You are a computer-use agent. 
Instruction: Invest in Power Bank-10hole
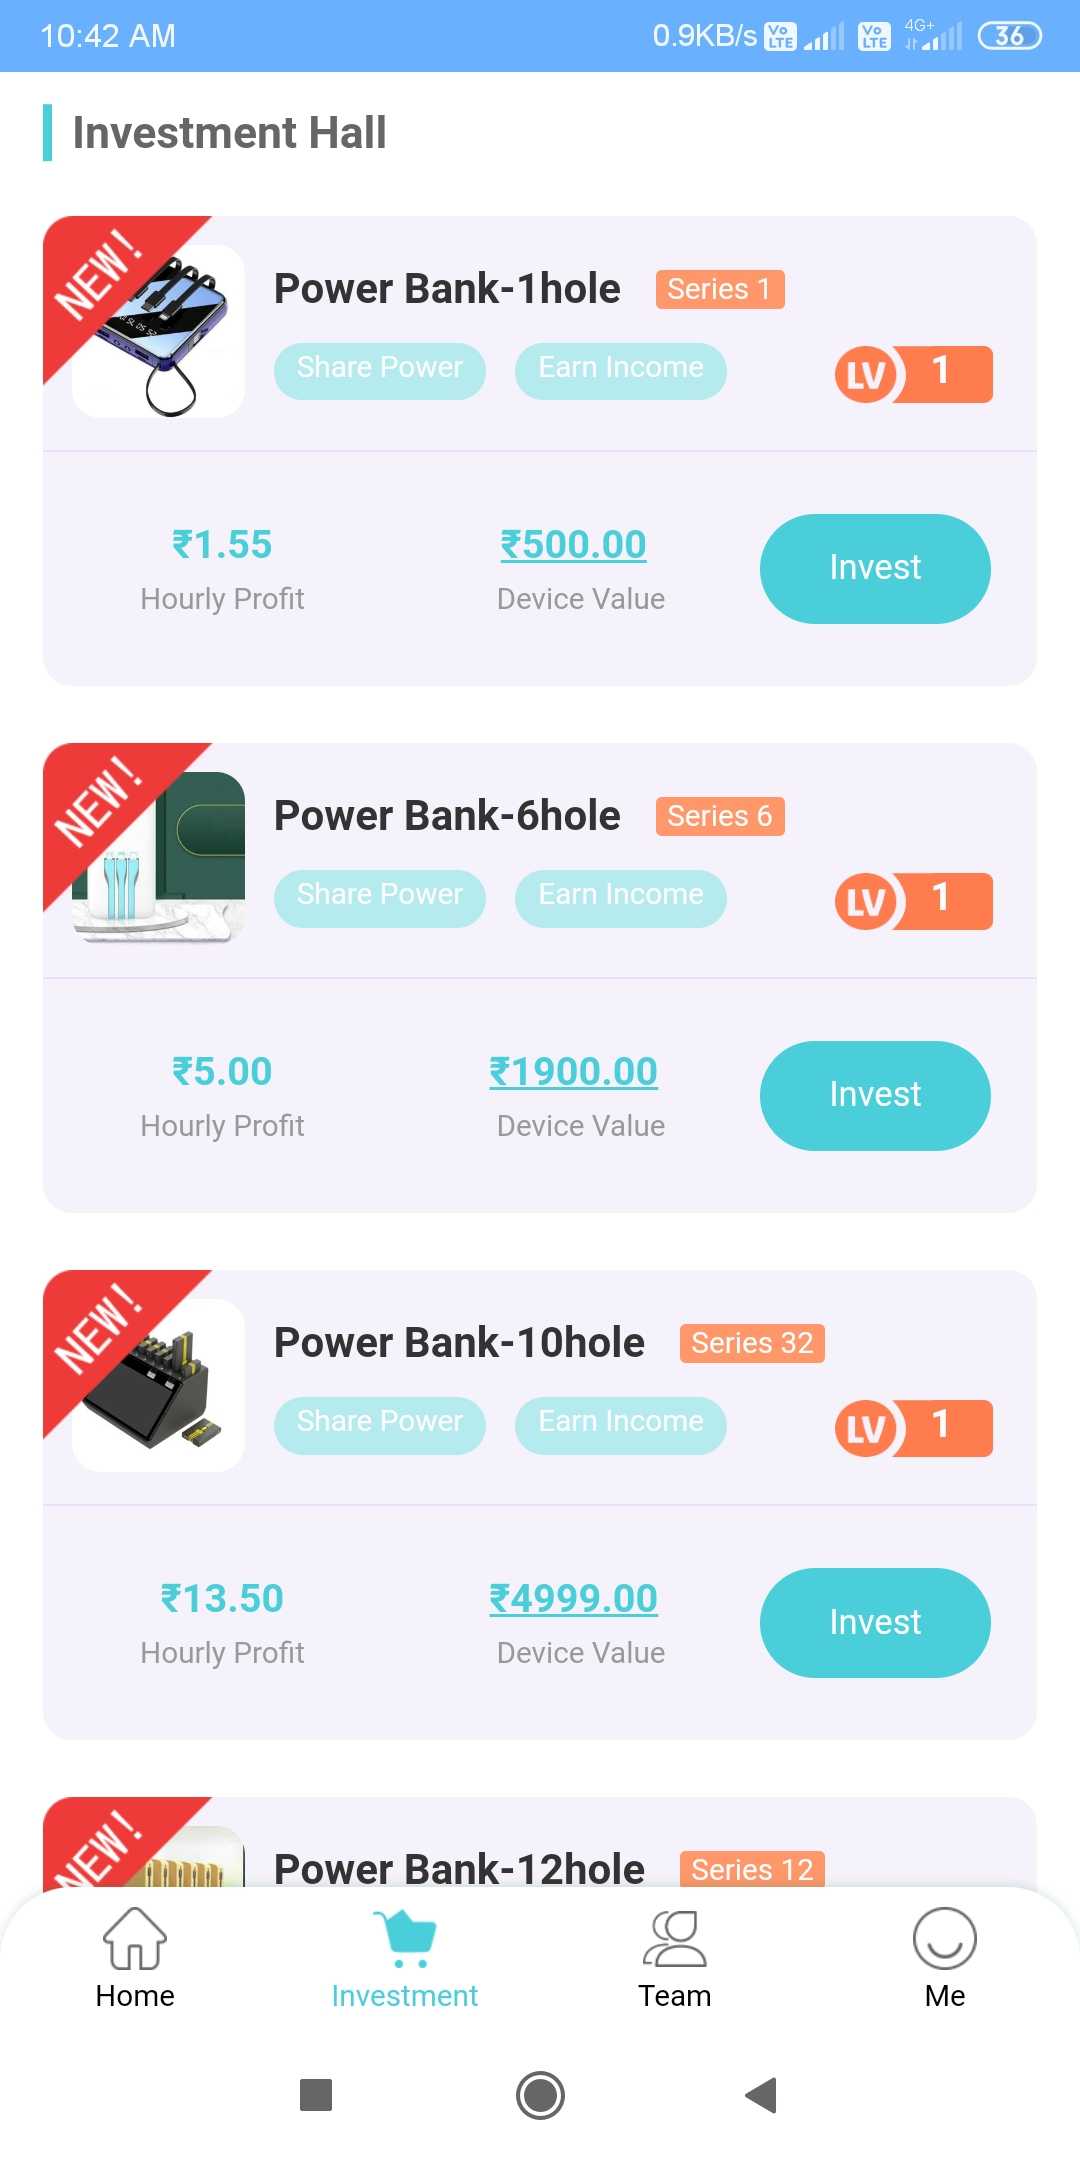pyautogui.click(x=875, y=1622)
